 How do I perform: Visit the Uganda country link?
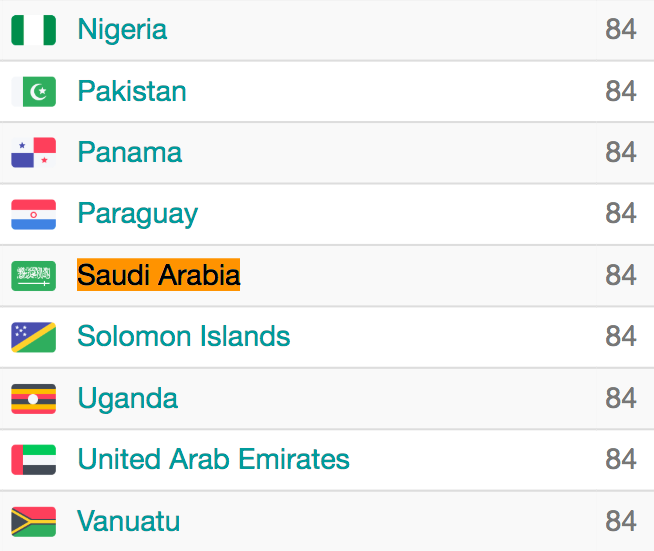tap(128, 399)
